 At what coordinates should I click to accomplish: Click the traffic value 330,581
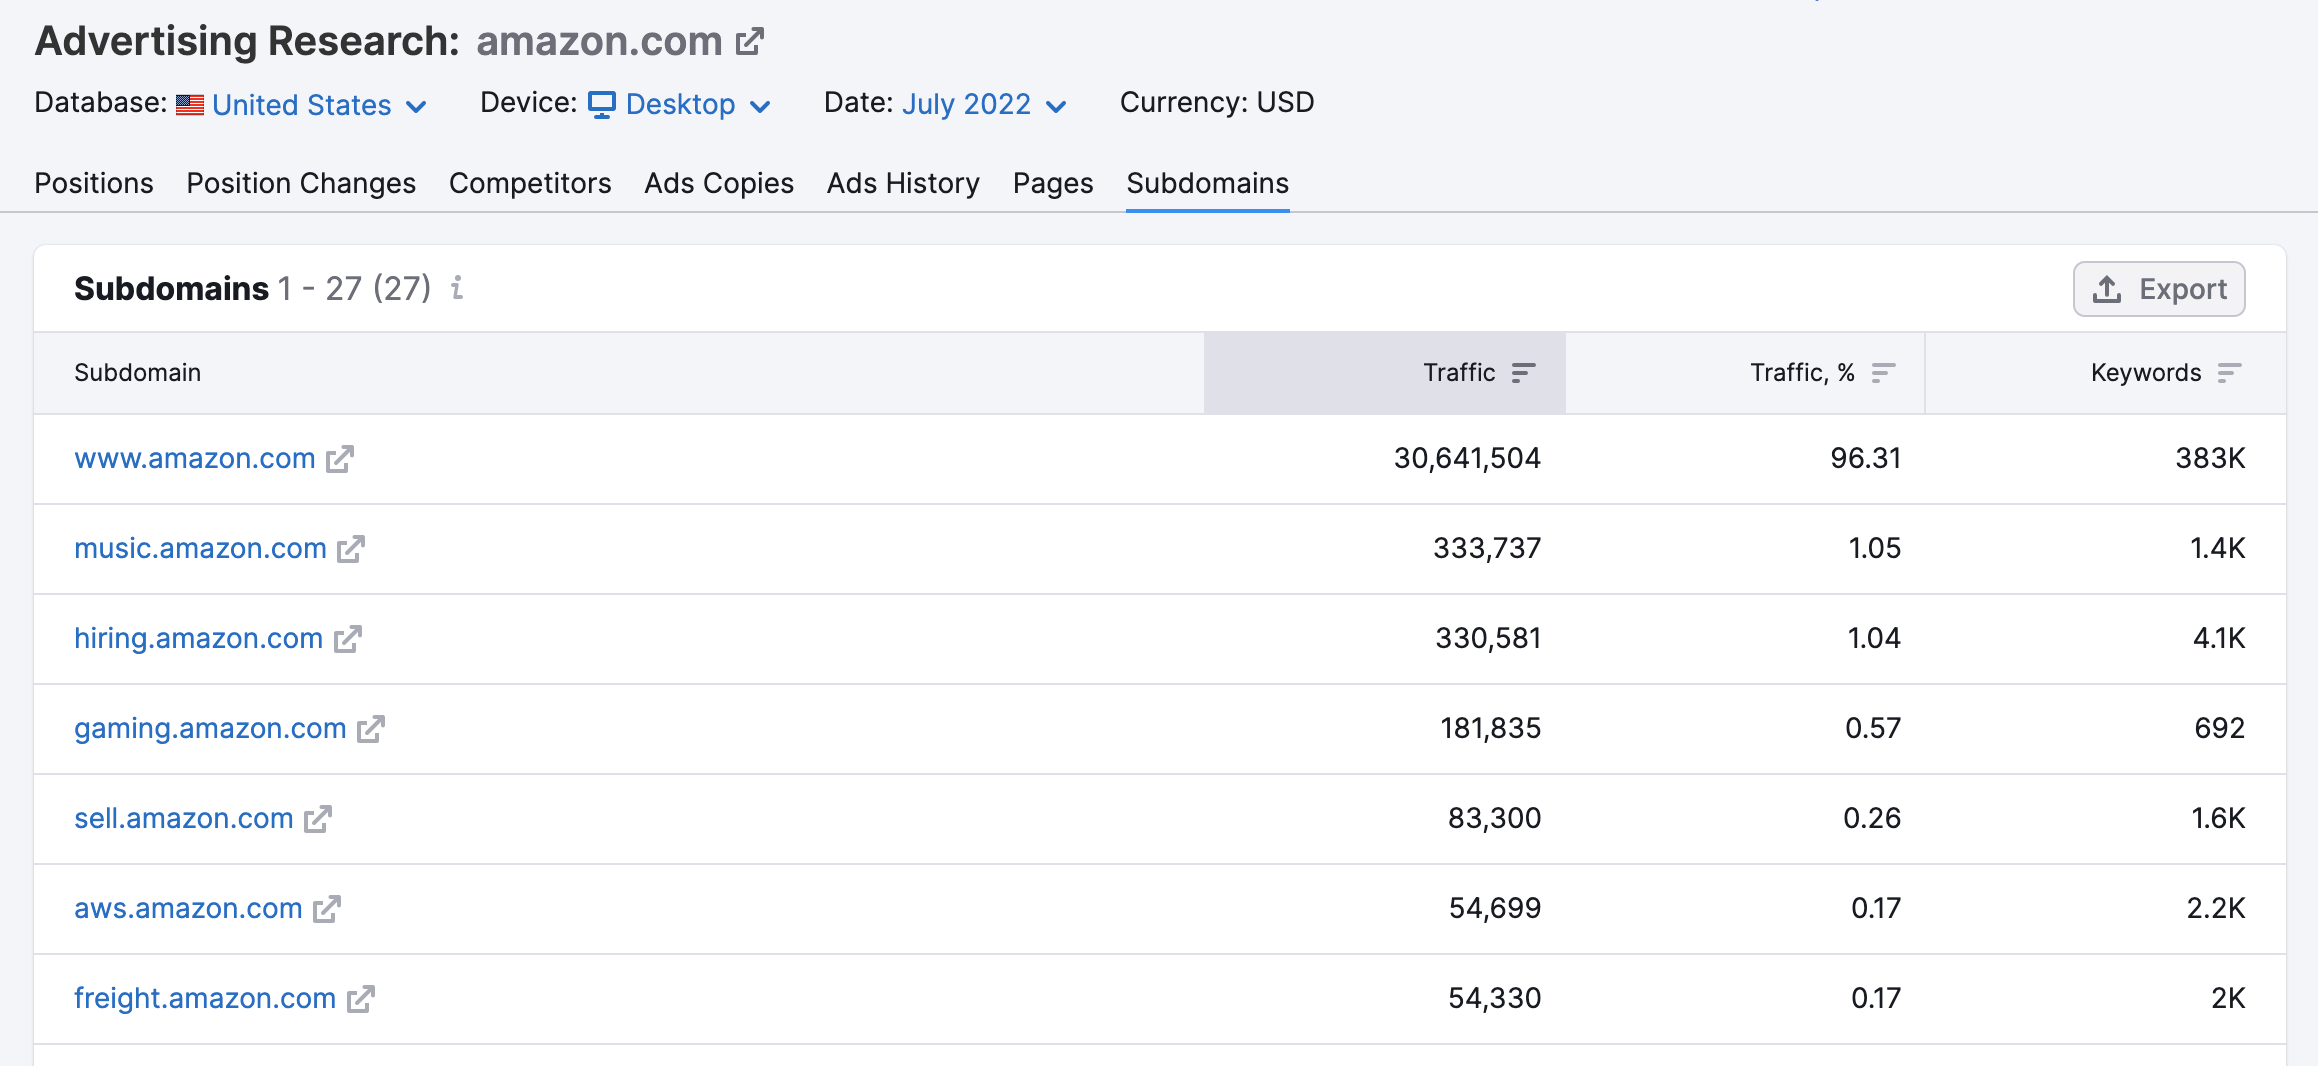(1488, 638)
